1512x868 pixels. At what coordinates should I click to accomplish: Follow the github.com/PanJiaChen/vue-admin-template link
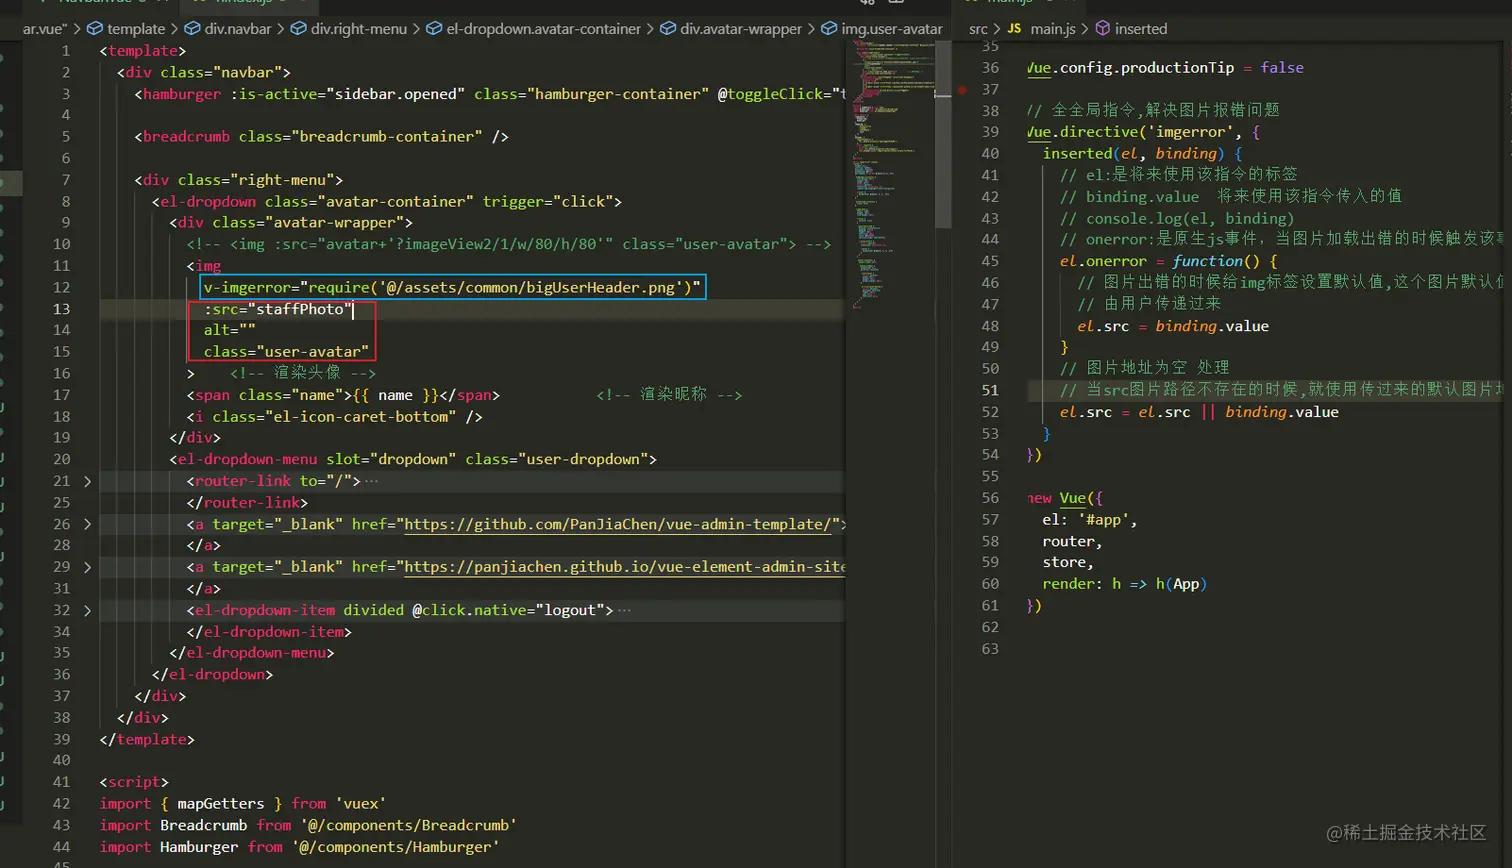[x=620, y=524]
